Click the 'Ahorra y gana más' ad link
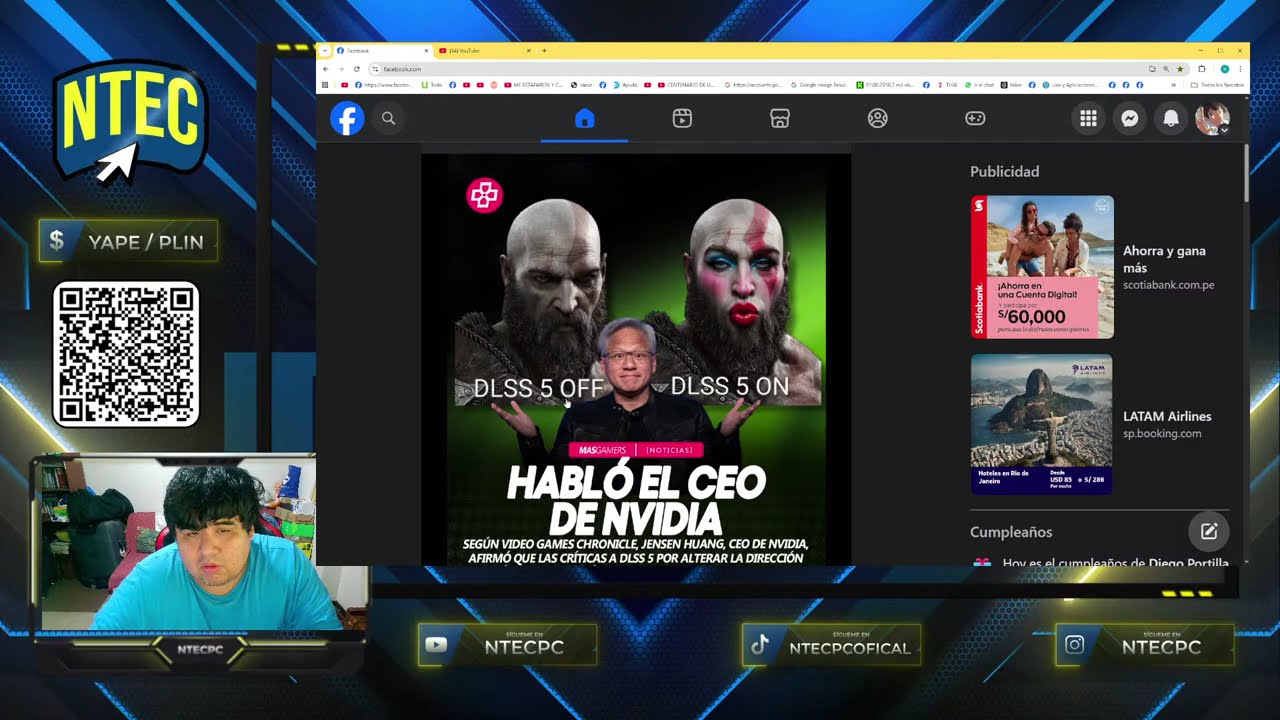Viewport: 1280px width, 720px height. pos(1164,259)
